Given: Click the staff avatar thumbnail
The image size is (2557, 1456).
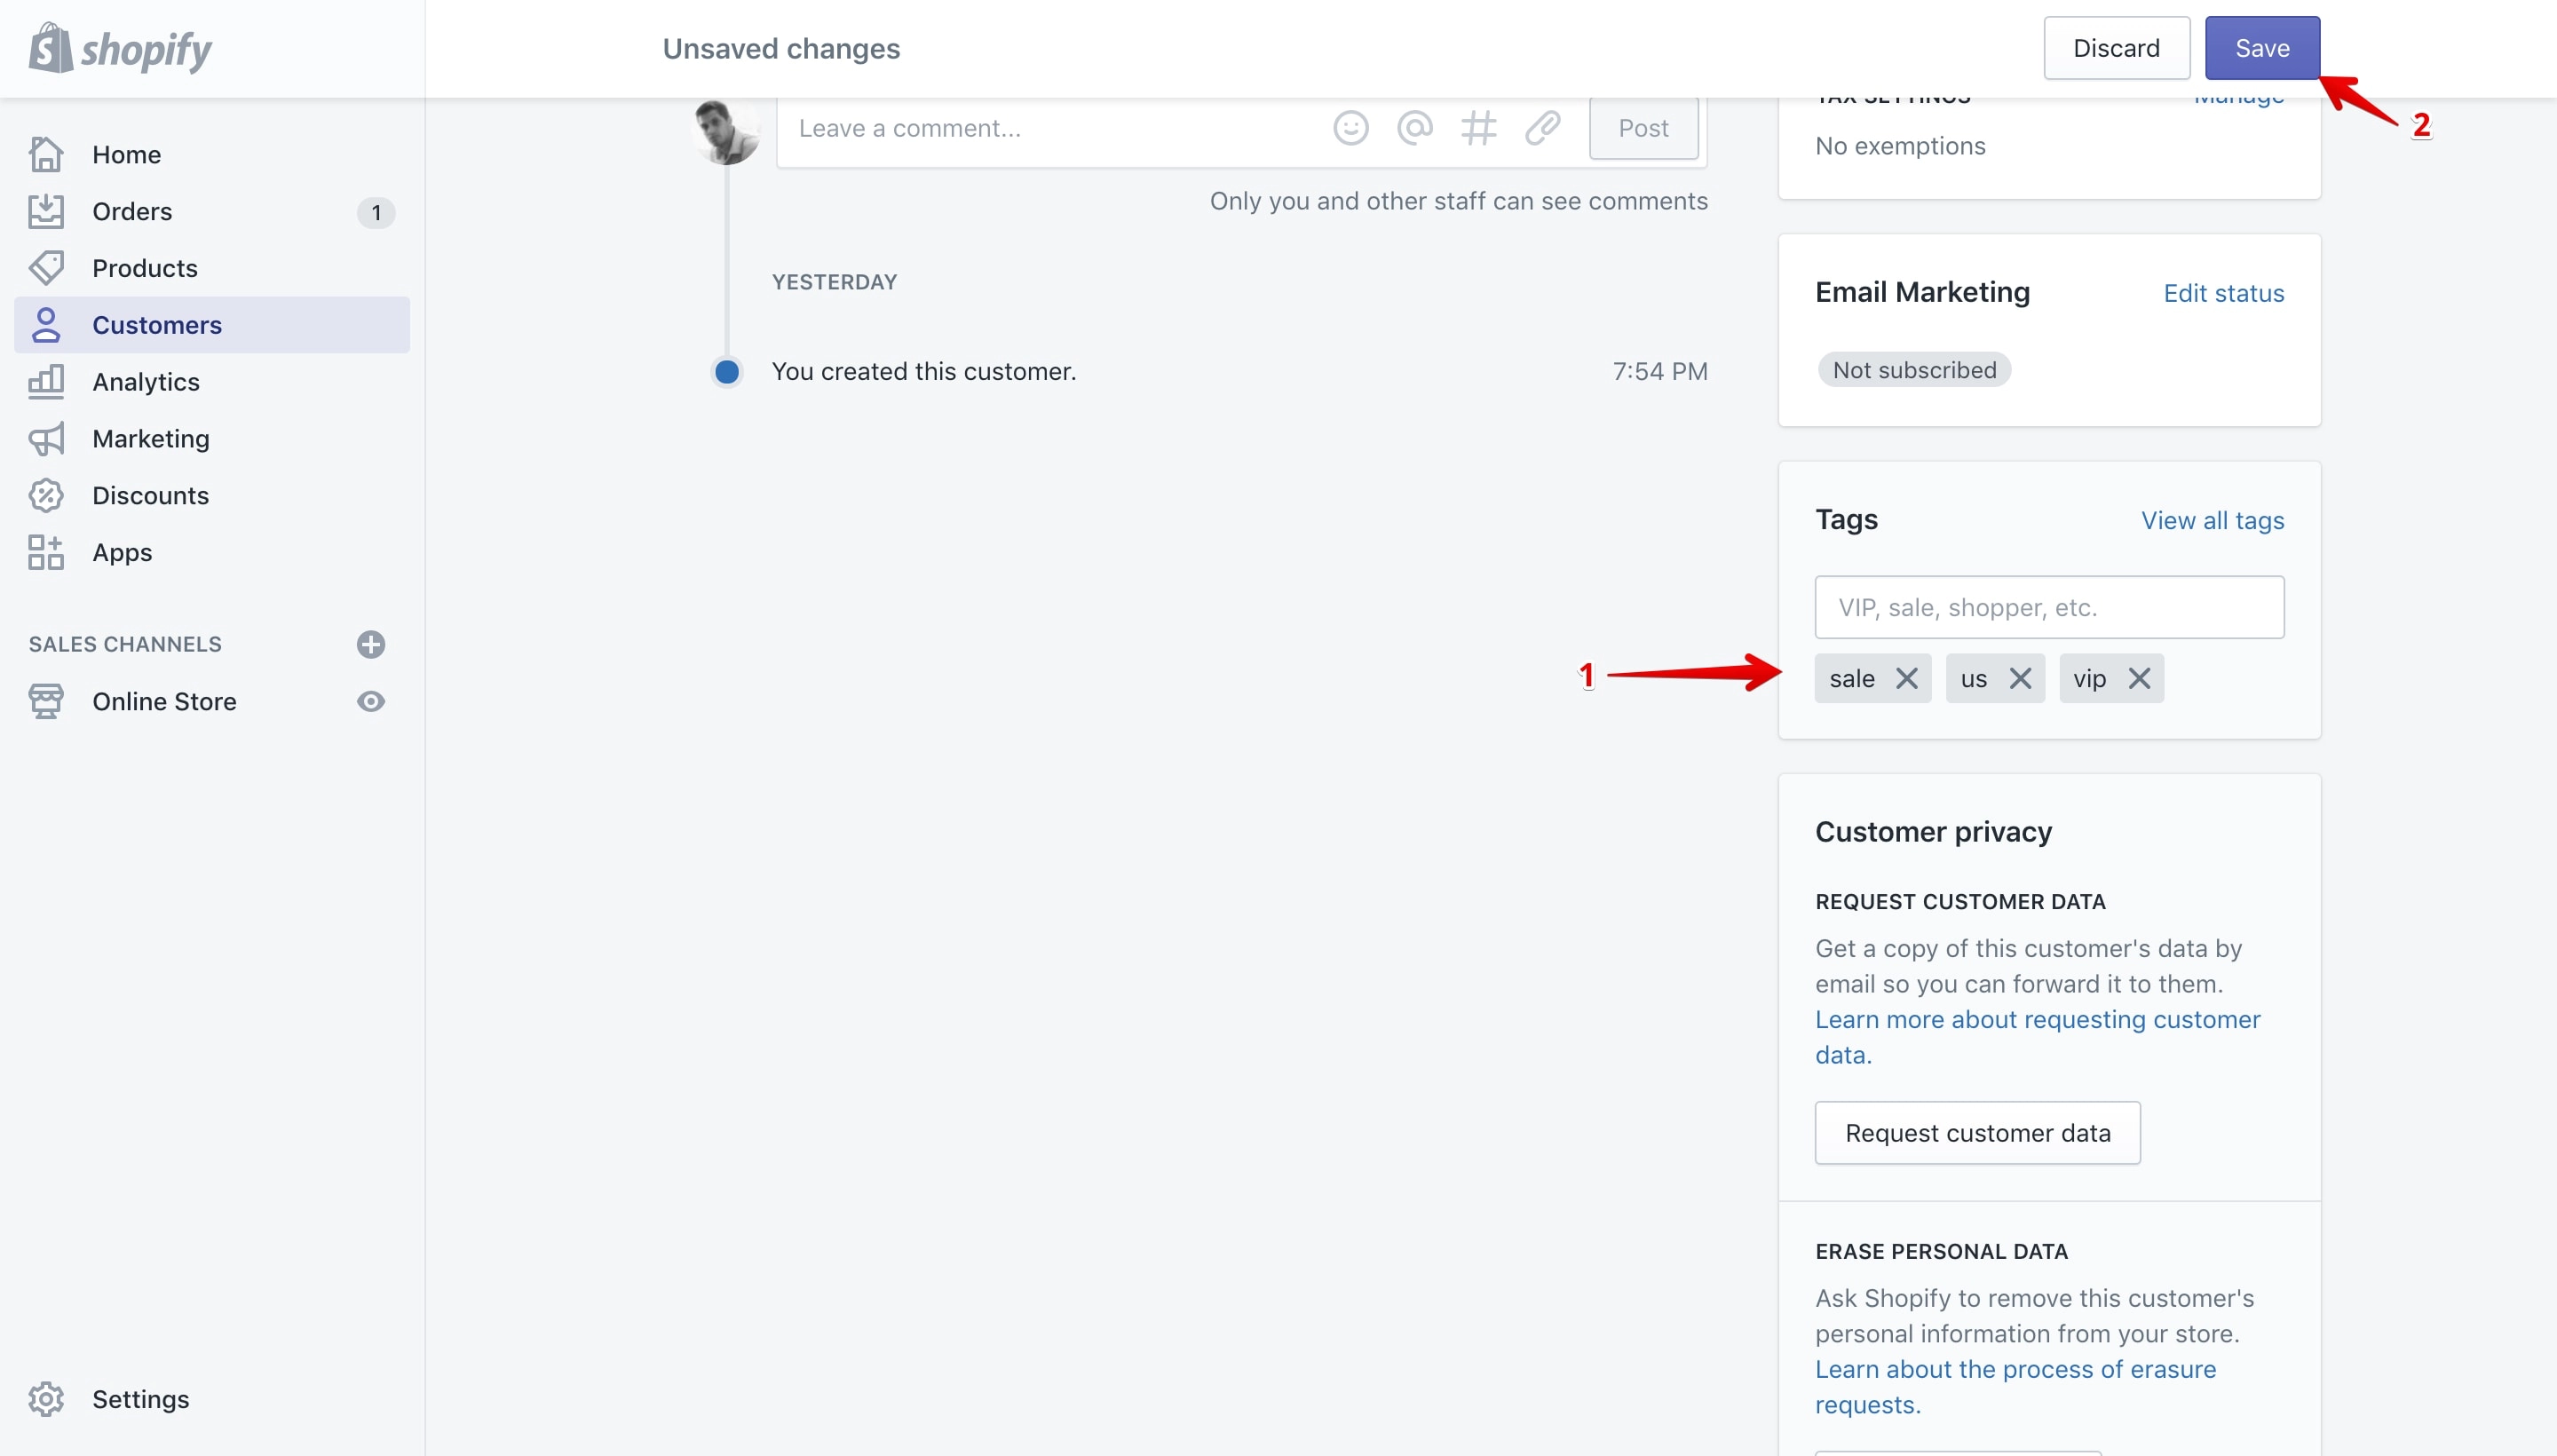Looking at the screenshot, I should [726, 131].
